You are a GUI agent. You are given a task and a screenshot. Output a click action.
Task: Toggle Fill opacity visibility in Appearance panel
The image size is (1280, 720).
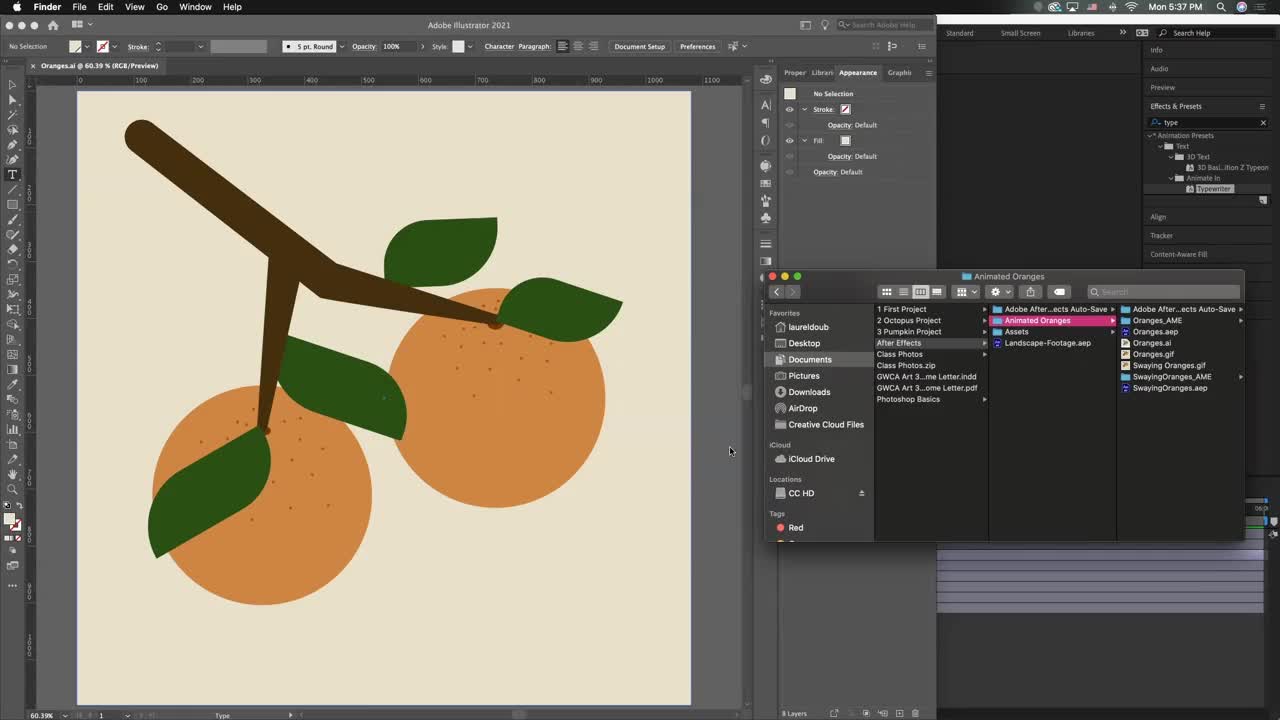789,156
